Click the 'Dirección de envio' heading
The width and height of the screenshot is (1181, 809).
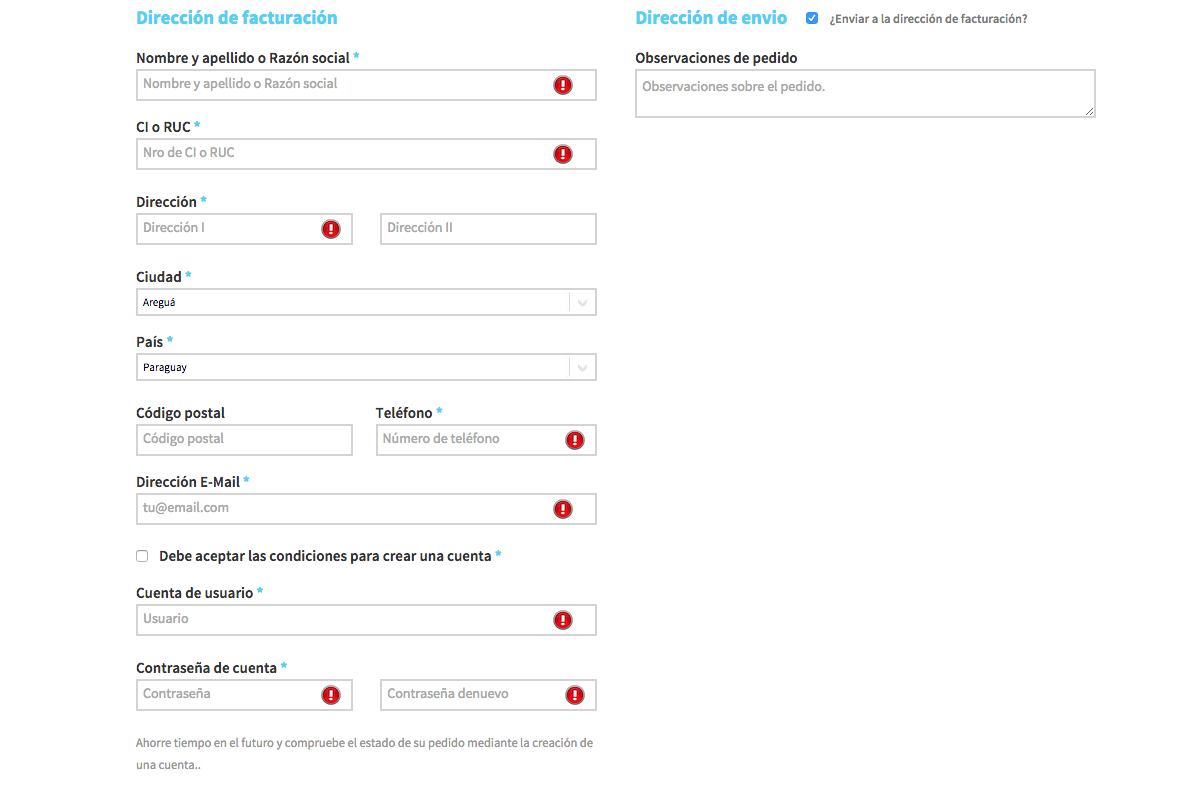point(711,18)
